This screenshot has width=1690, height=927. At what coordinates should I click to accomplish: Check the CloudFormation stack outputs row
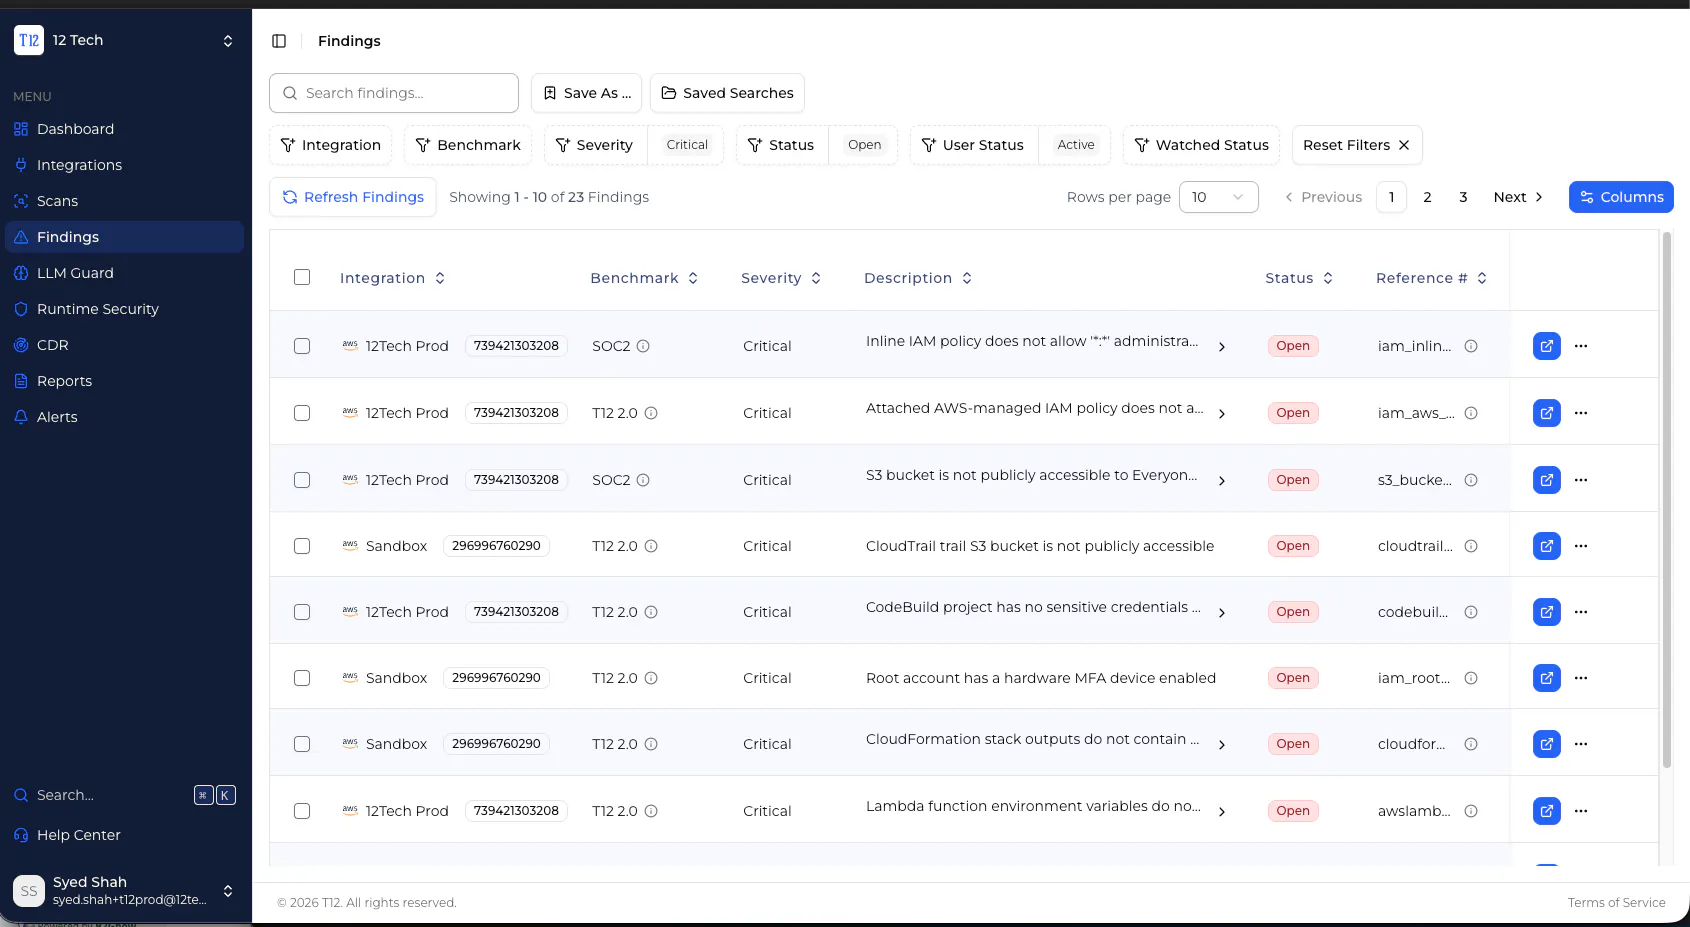pyautogui.click(x=302, y=744)
